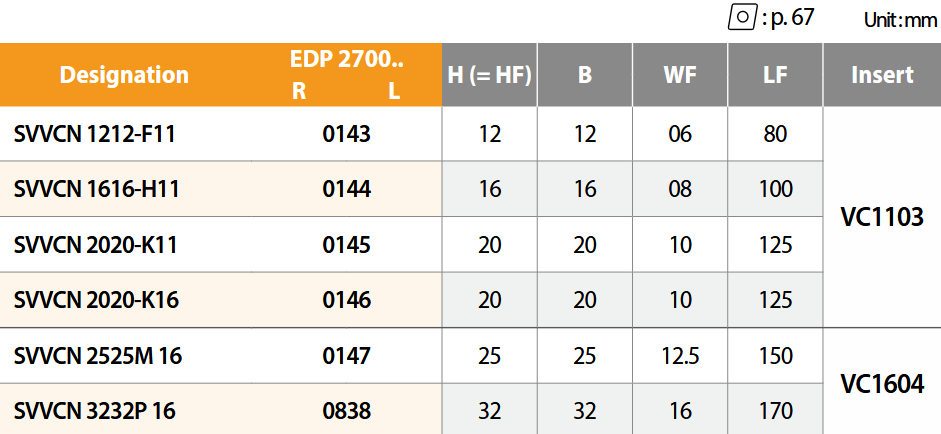941x434 pixels.
Task: Click the SVVCN 2525M 16 designation
Action: (98, 356)
